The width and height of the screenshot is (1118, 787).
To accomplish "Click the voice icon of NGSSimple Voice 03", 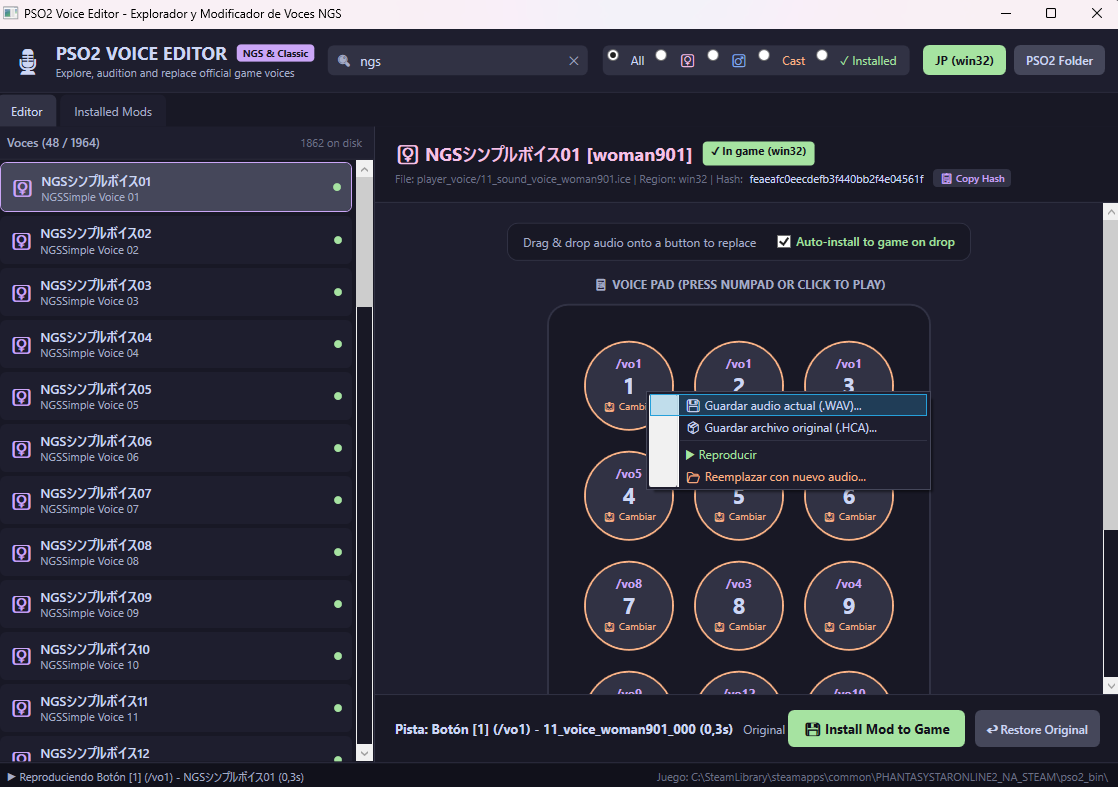I will tap(22, 293).
